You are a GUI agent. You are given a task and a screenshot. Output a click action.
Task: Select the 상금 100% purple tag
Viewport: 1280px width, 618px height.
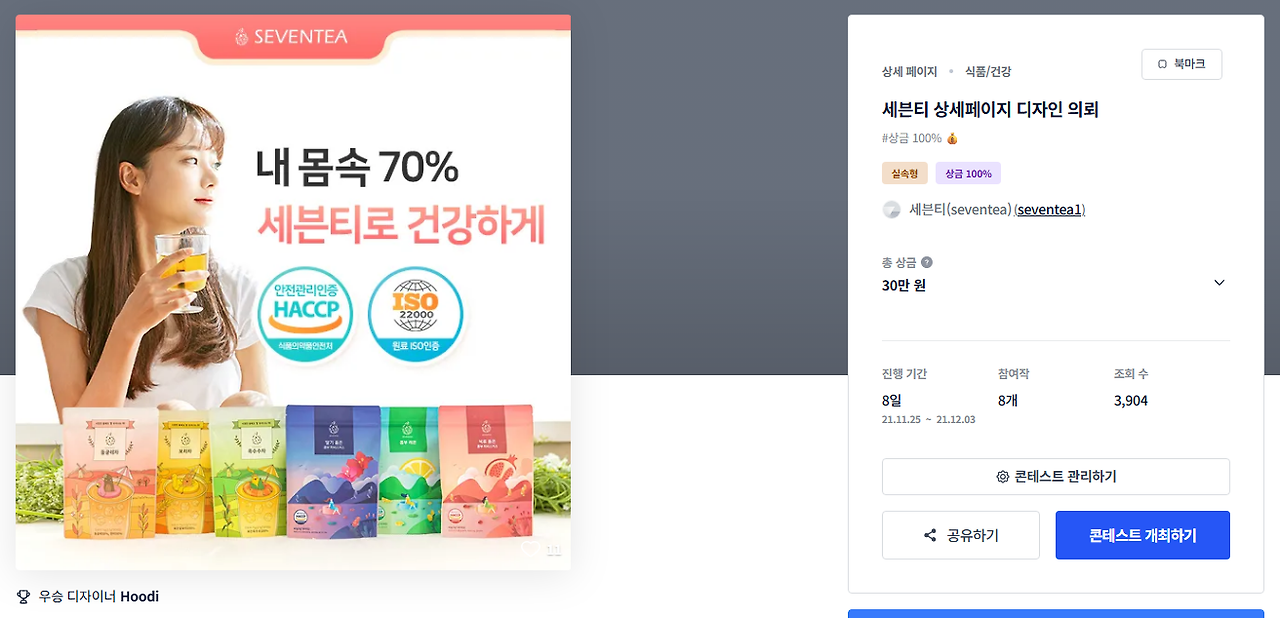click(x=968, y=173)
